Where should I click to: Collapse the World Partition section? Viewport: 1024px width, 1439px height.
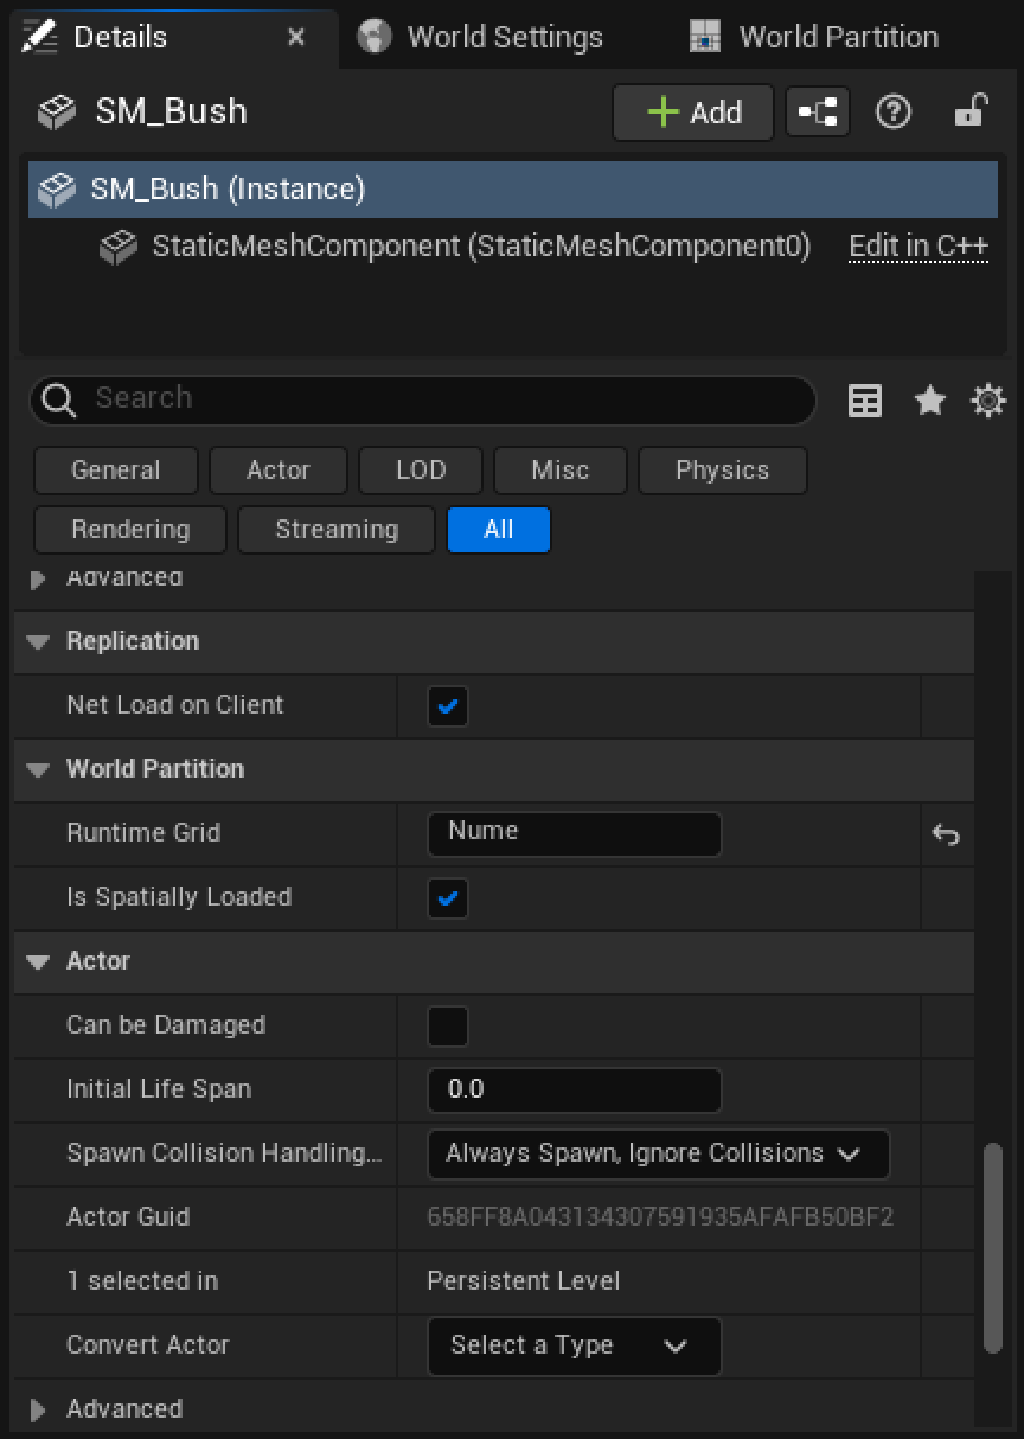pyautogui.click(x=39, y=770)
